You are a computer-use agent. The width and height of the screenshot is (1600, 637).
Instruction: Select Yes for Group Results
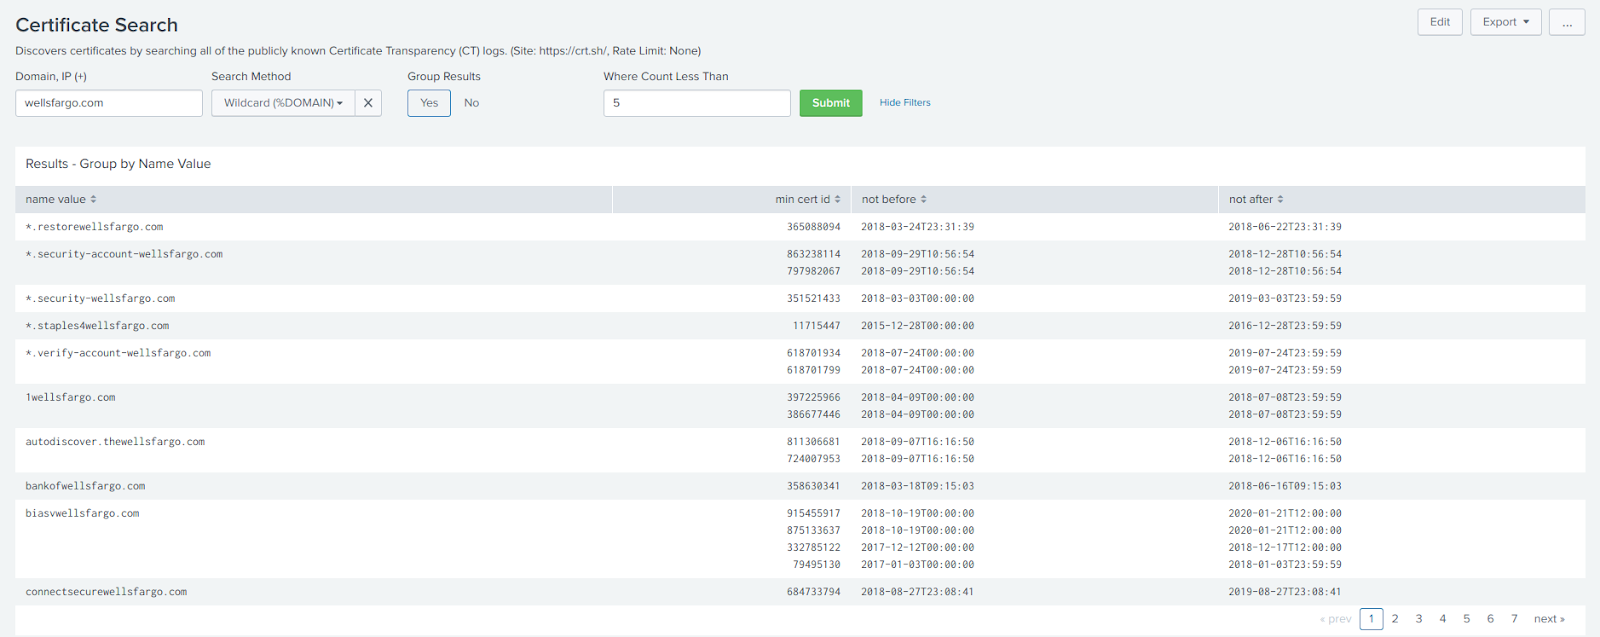pos(429,103)
